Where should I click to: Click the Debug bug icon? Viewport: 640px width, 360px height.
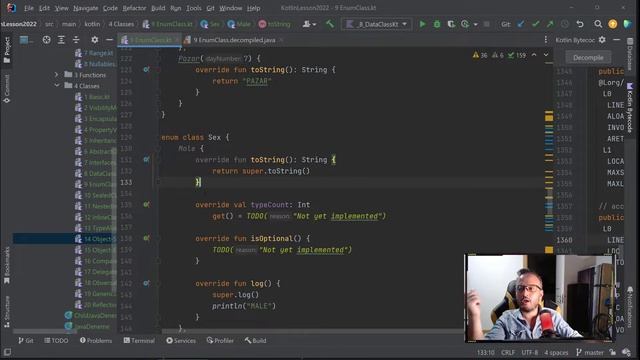(x=437, y=24)
